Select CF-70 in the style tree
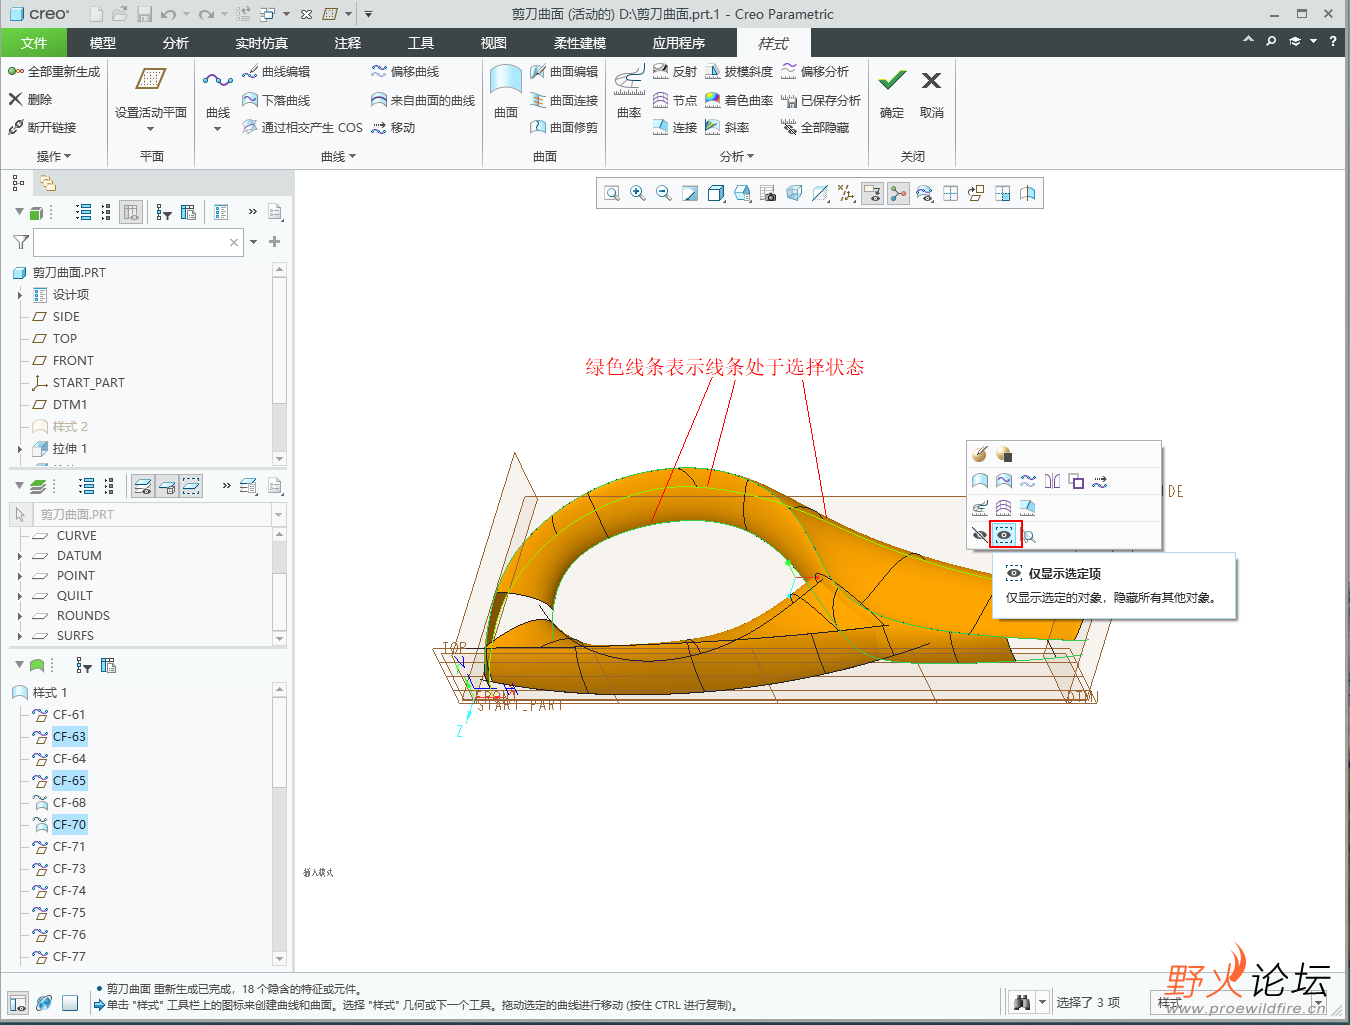This screenshot has width=1350, height=1025. pos(69,825)
